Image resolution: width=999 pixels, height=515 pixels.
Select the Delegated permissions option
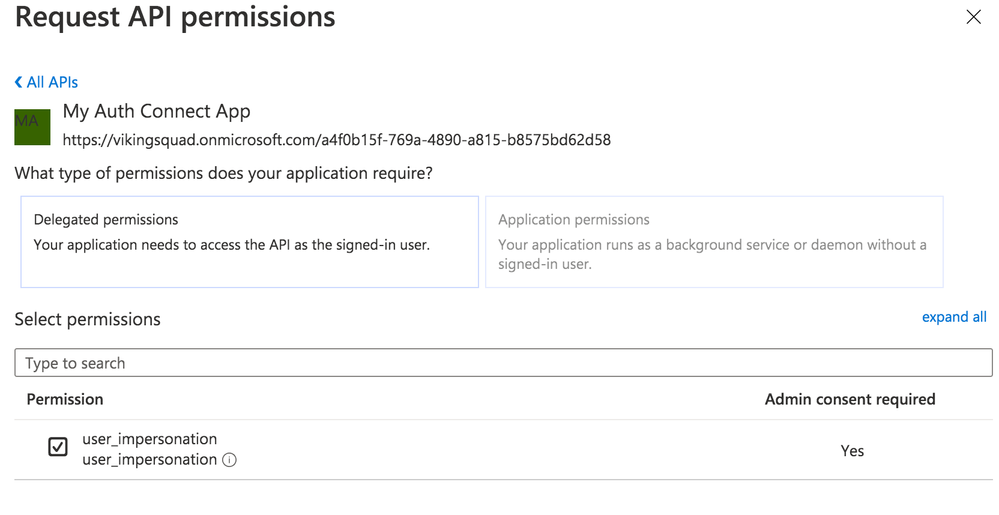249,242
